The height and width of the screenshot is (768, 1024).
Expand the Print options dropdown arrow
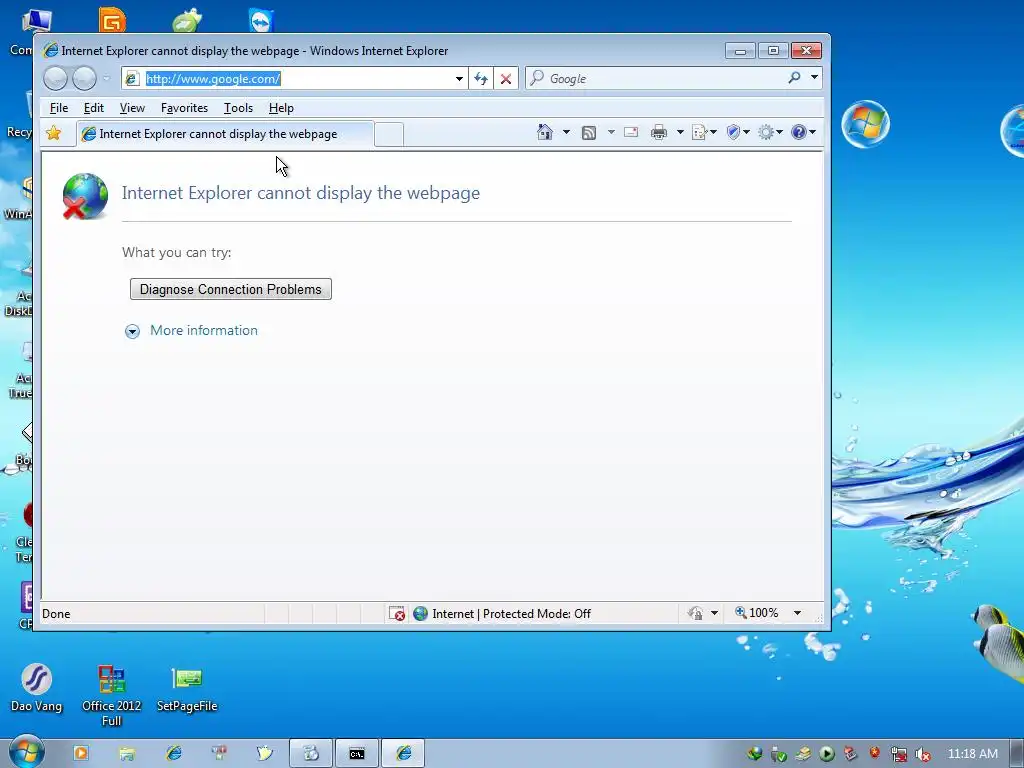(680, 133)
